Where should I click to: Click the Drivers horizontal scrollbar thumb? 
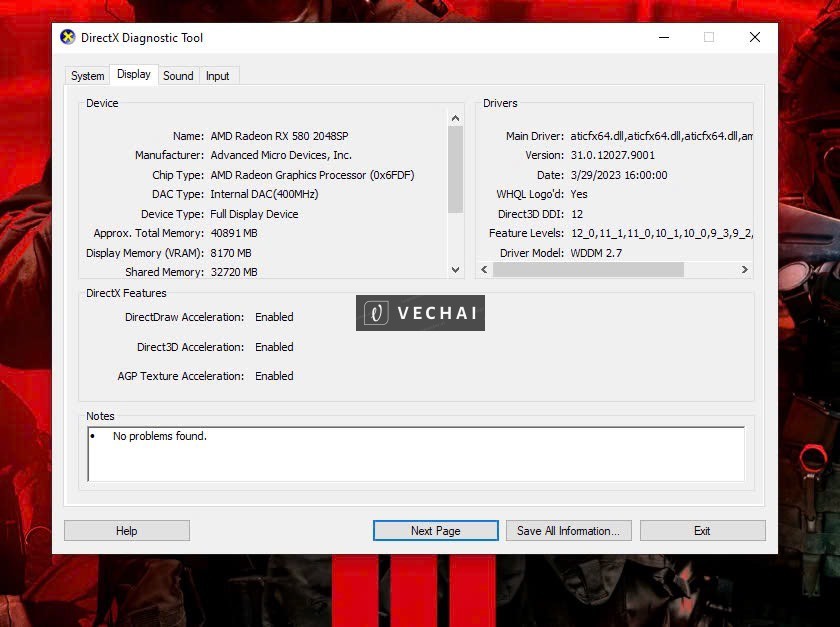point(590,270)
